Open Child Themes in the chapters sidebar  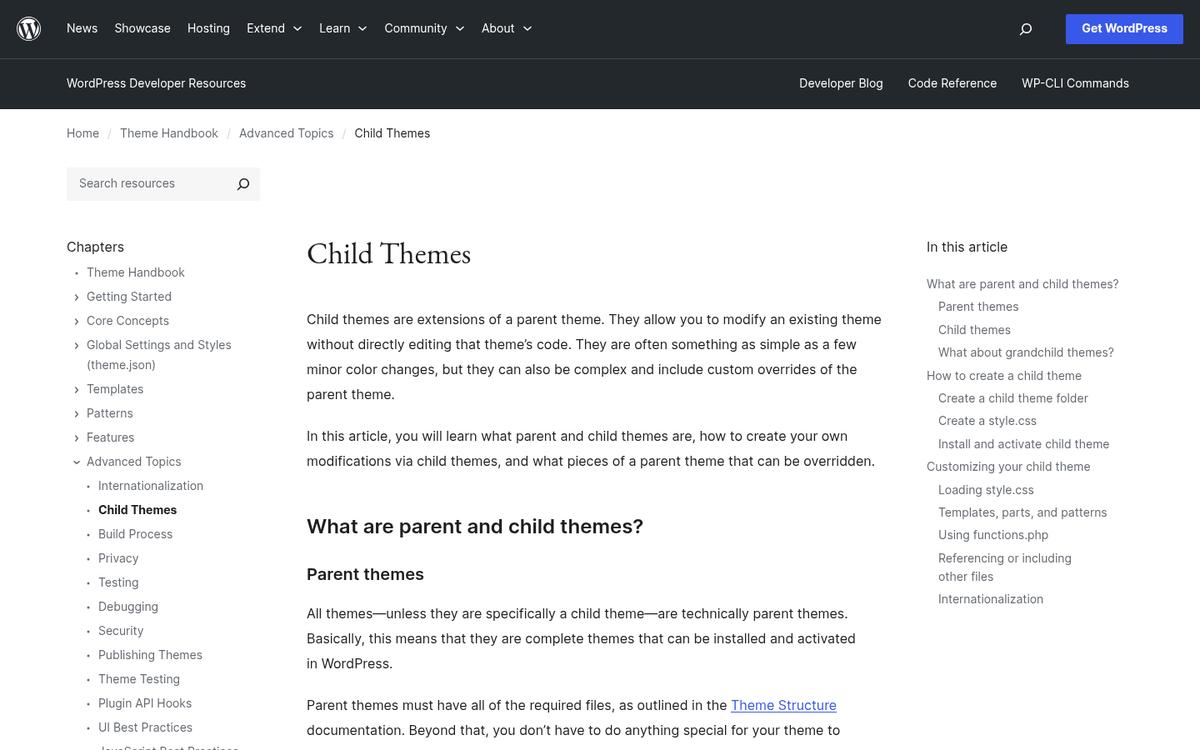137,510
